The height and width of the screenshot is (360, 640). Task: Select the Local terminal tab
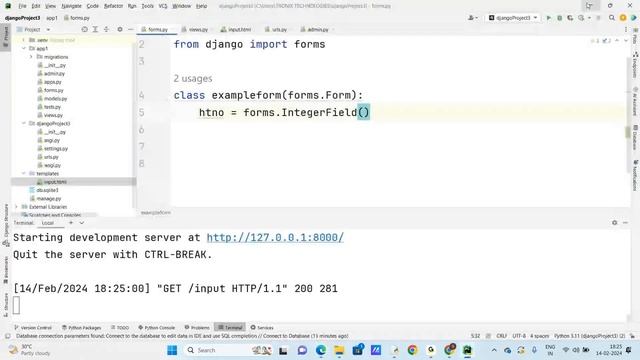tap(48, 223)
